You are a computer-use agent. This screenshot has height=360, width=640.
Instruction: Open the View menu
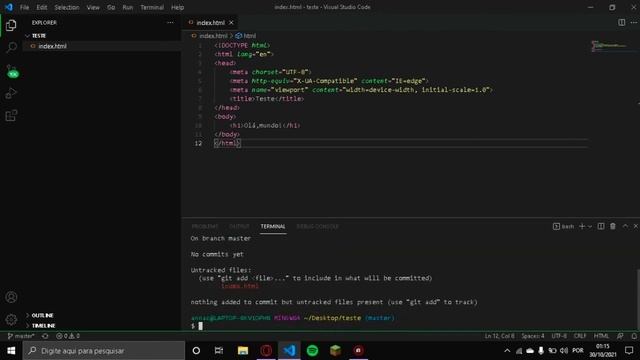coord(93,7)
